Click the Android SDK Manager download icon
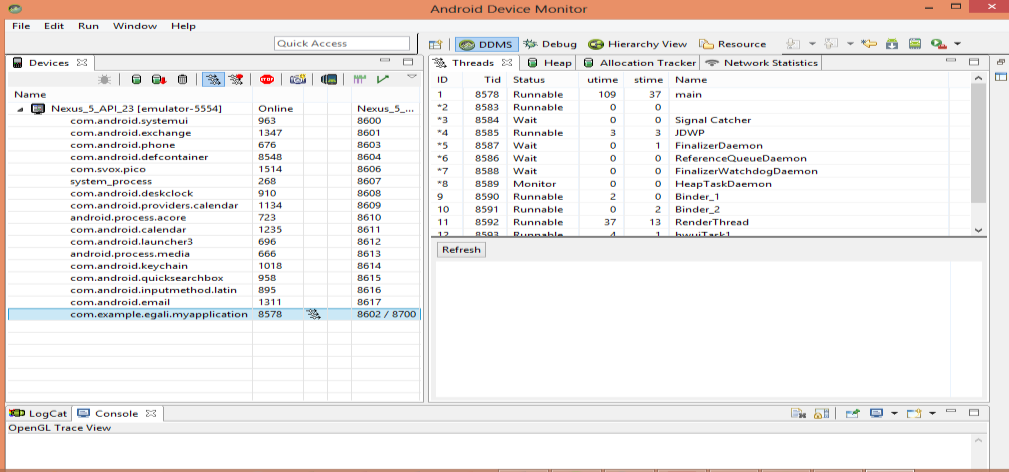Screen dimensions: 1009x472 892,44
